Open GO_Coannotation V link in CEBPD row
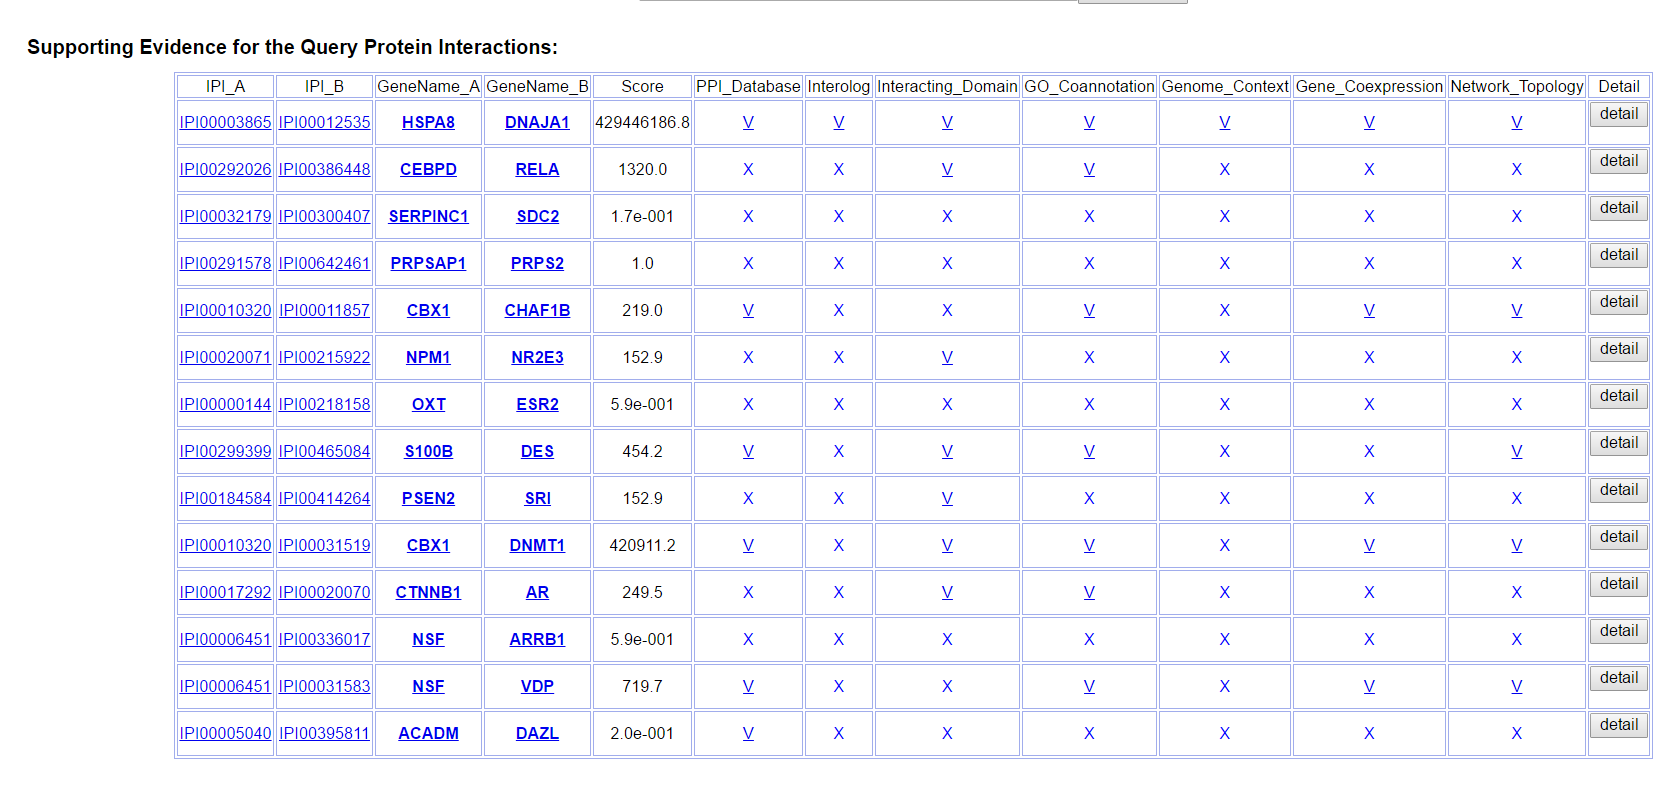This screenshot has height=785, width=1679. (1089, 169)
